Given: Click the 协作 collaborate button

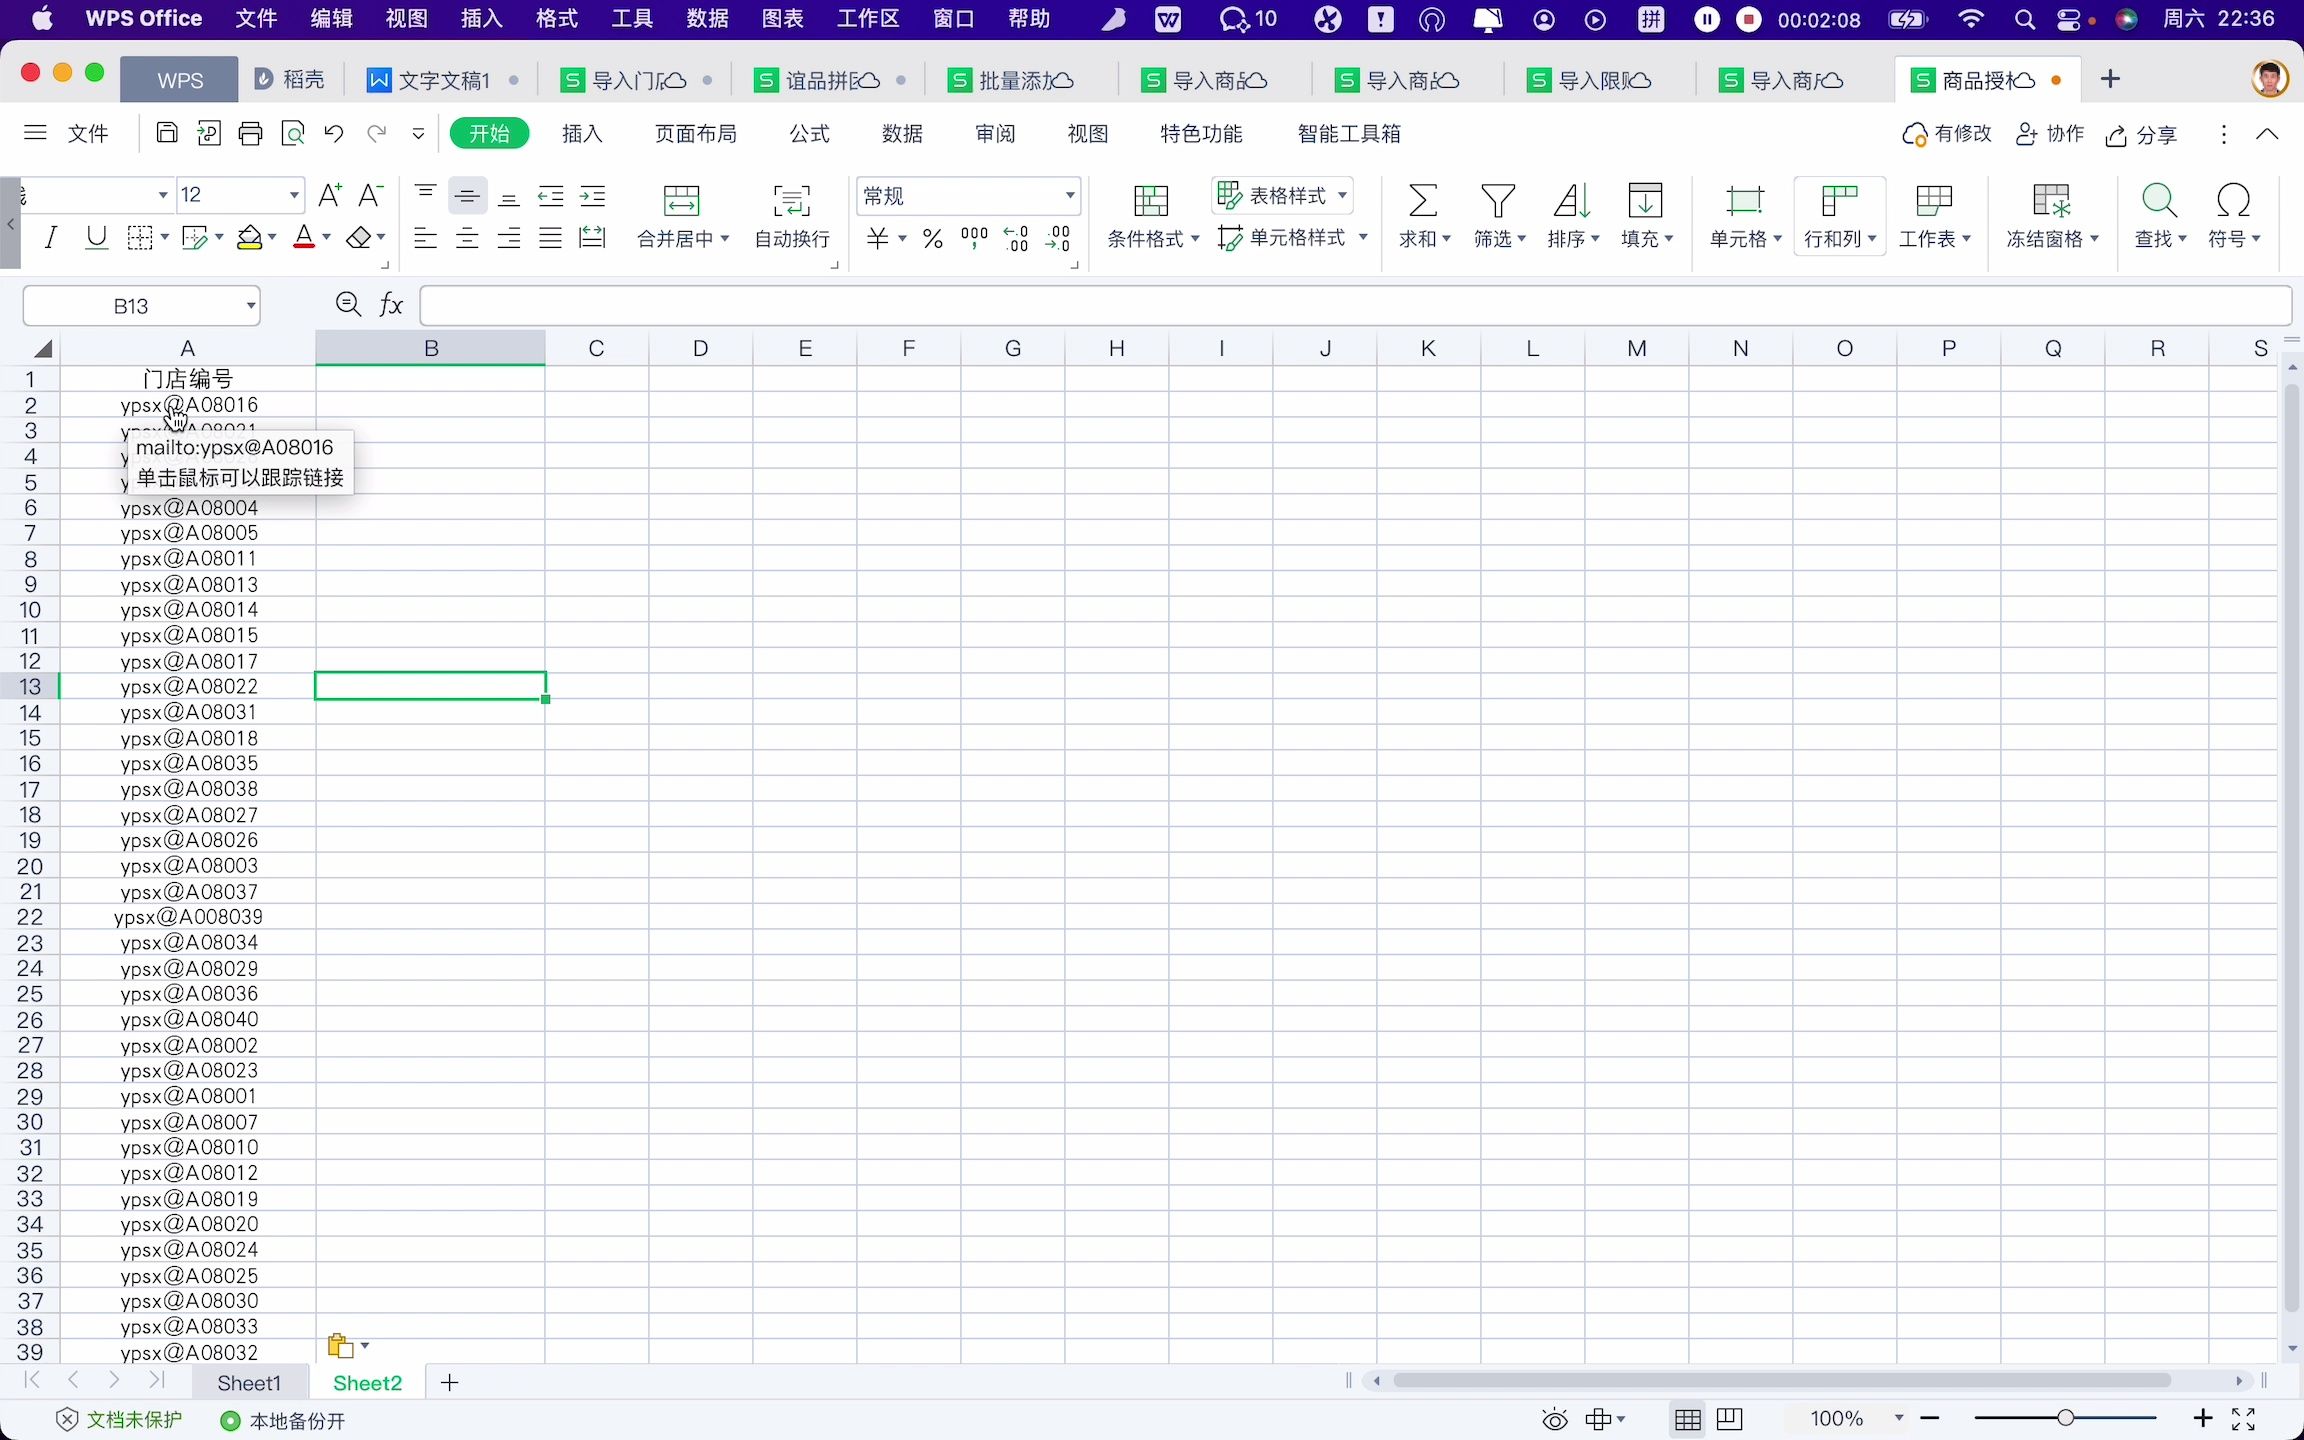Looking at the screenshot, I should tap(2050, 134).
